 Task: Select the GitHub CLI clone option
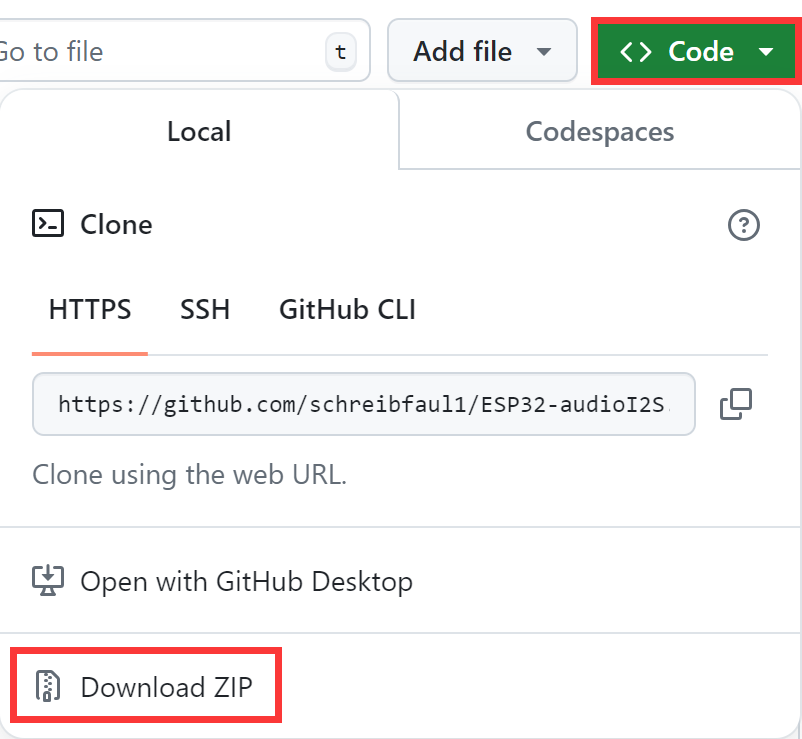[x=347, y=309]
